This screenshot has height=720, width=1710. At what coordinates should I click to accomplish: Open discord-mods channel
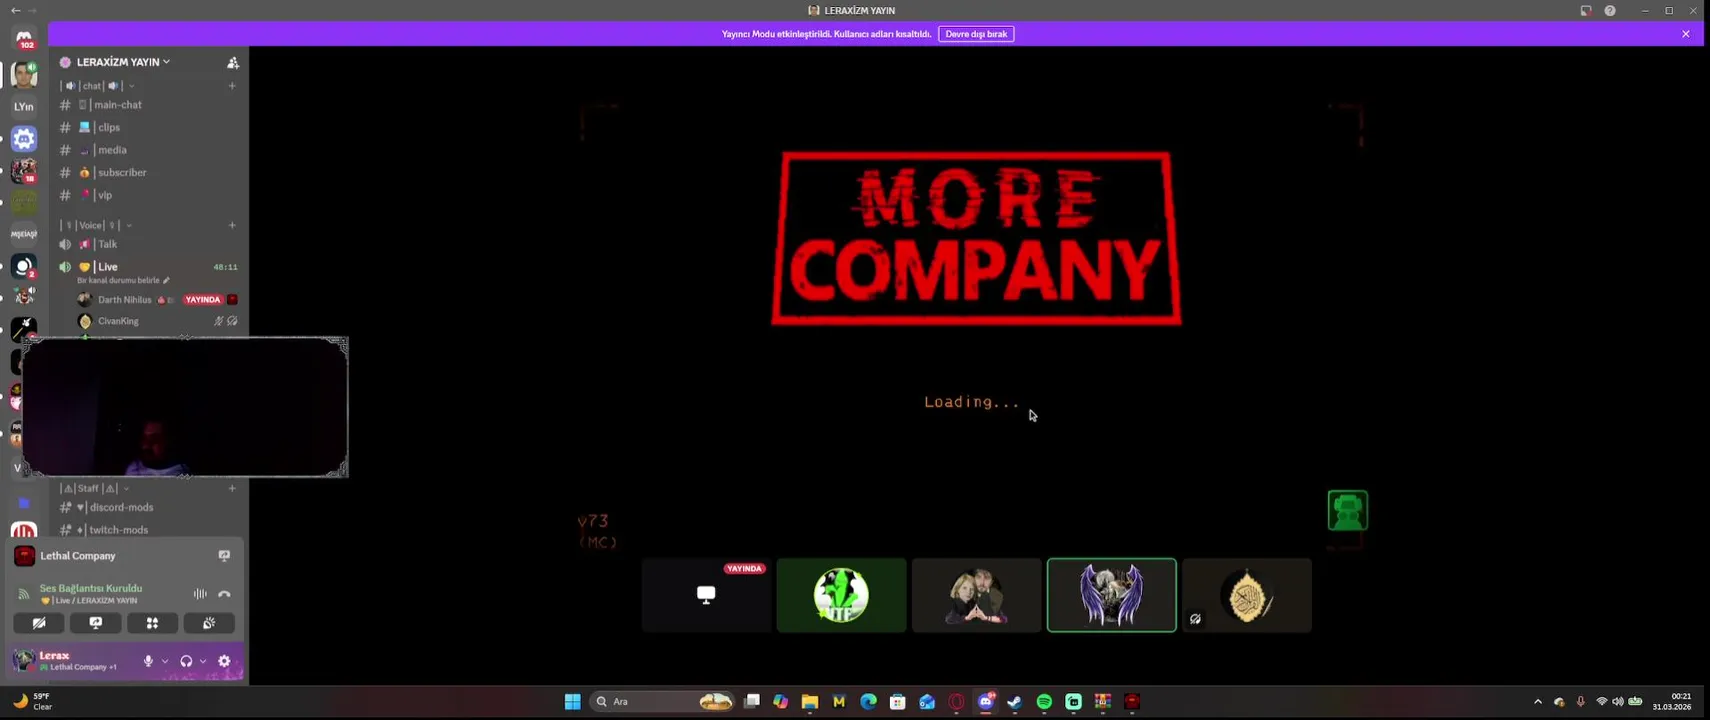coord(149,508)
